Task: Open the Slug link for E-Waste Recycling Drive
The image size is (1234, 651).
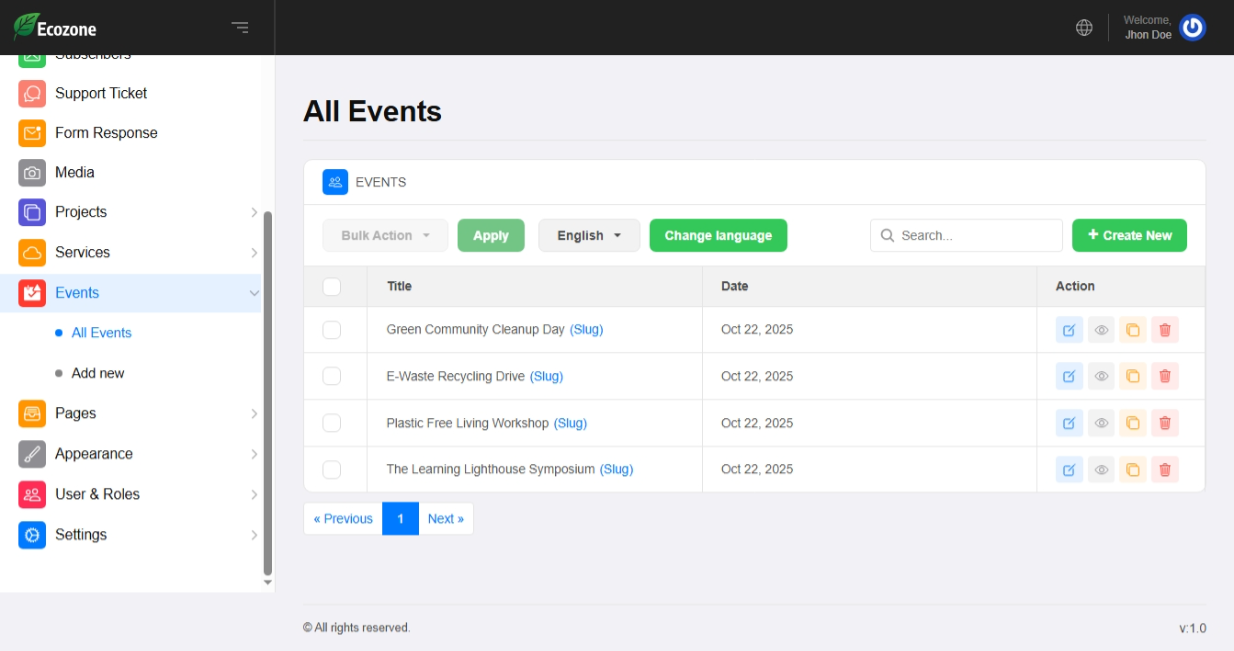Action: (x=546, y=376)
